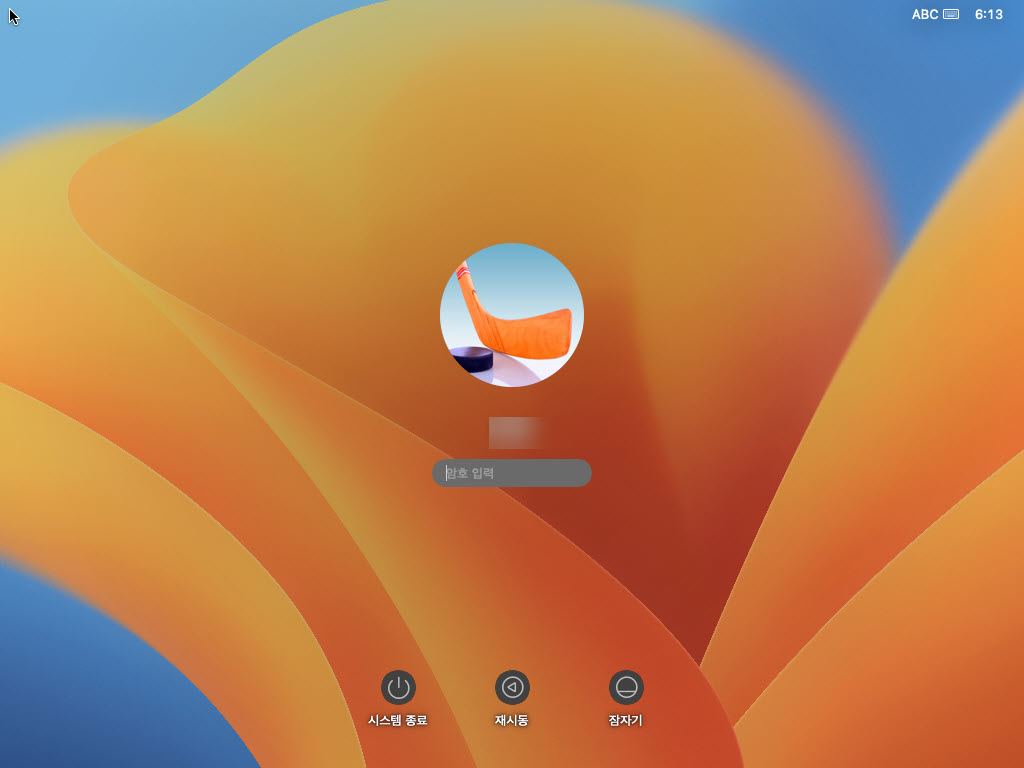Click the sleep (잠자기) icon
This screenshot has width=1024, height=768.
pyautogui.click(x=626, y=688)
